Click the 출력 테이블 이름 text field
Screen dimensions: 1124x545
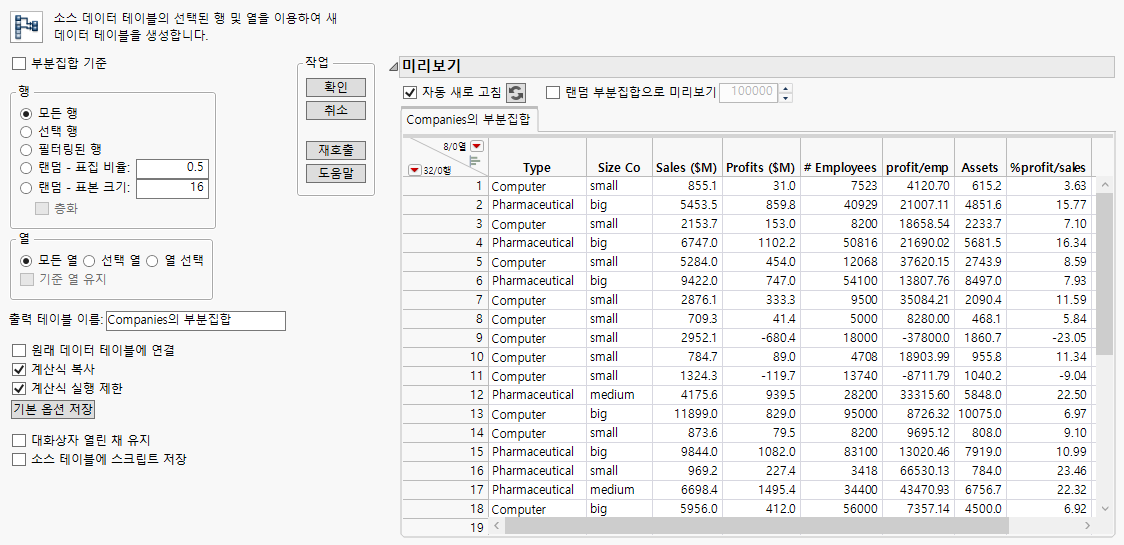(195, 320)
